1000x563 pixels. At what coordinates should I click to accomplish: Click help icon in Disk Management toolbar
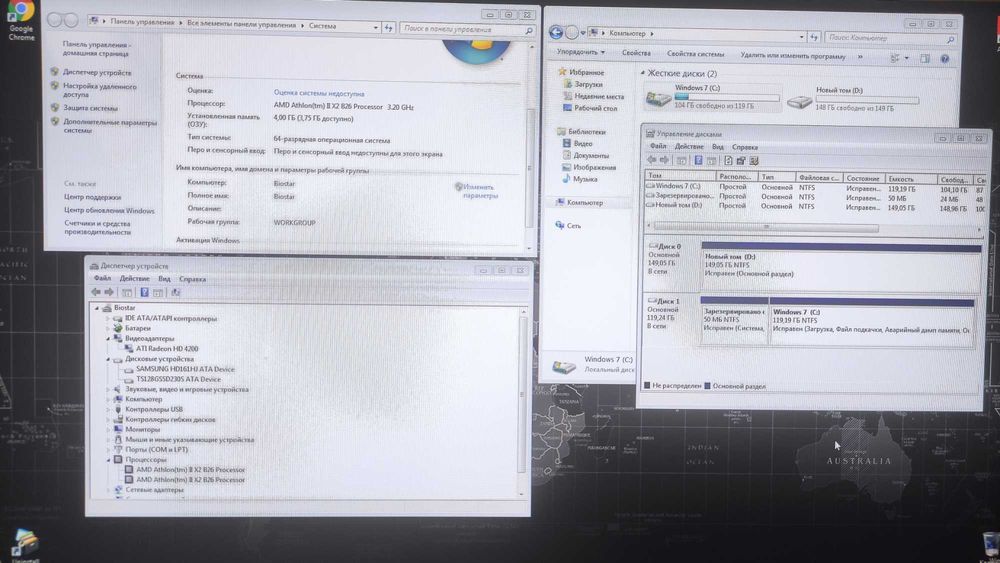[698, 161]
